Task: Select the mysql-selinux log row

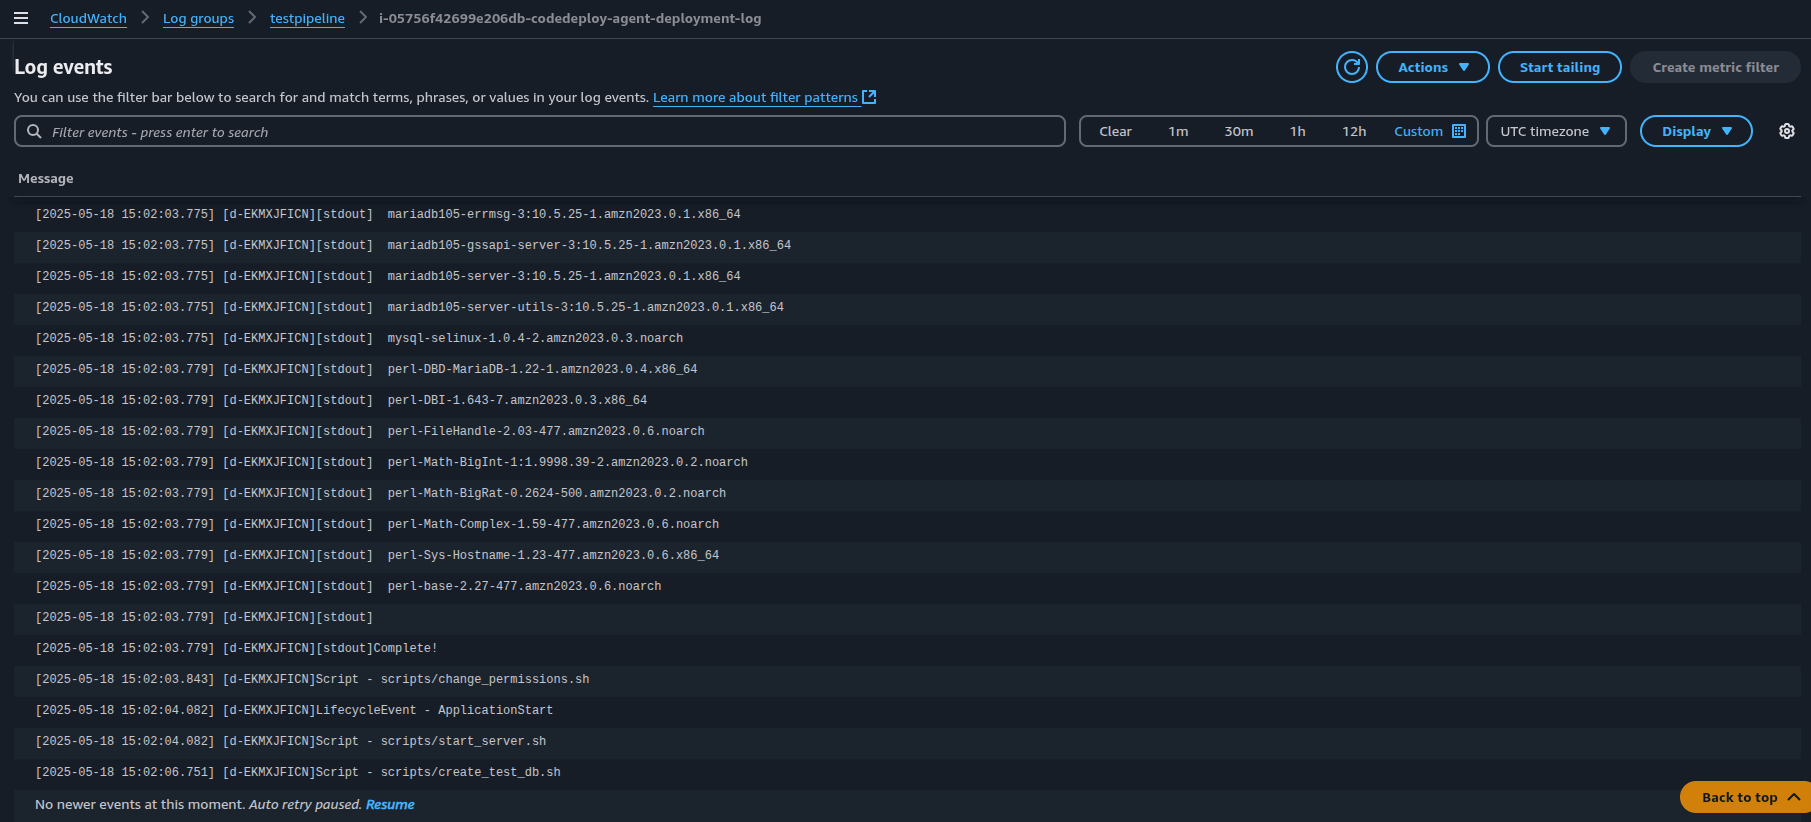Action: pyautogui.click(x=907, y=338)
